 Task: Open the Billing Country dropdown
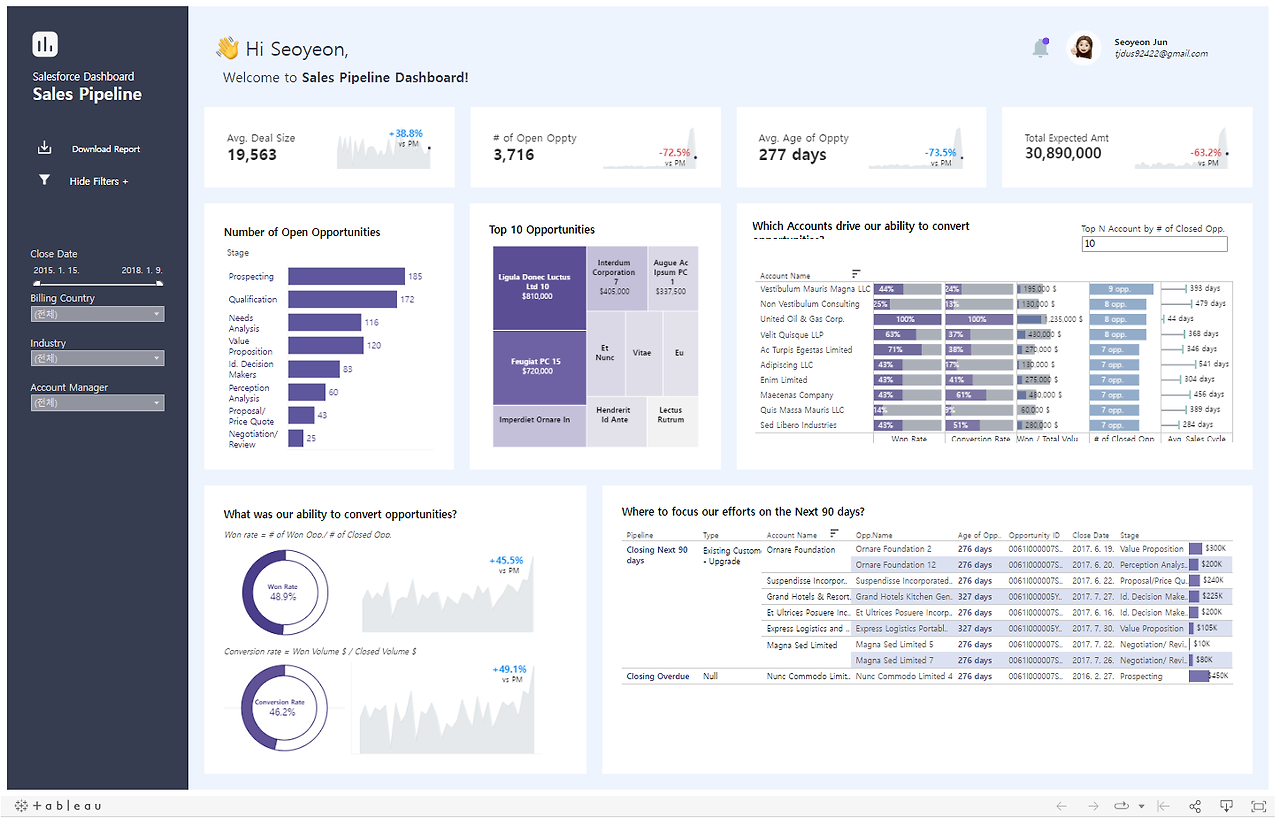96,313
